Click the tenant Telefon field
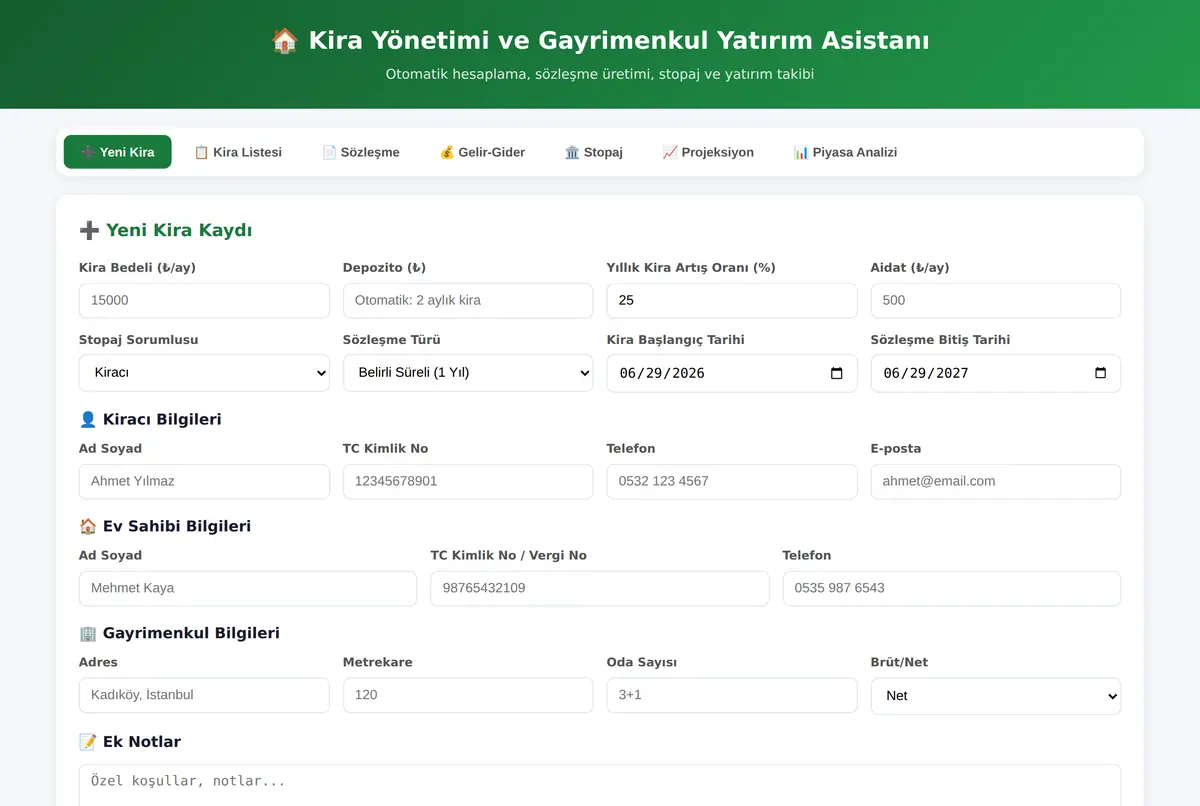Image resolution: width=1200 pixels, height=806 pixels. [x=732, y=481]
